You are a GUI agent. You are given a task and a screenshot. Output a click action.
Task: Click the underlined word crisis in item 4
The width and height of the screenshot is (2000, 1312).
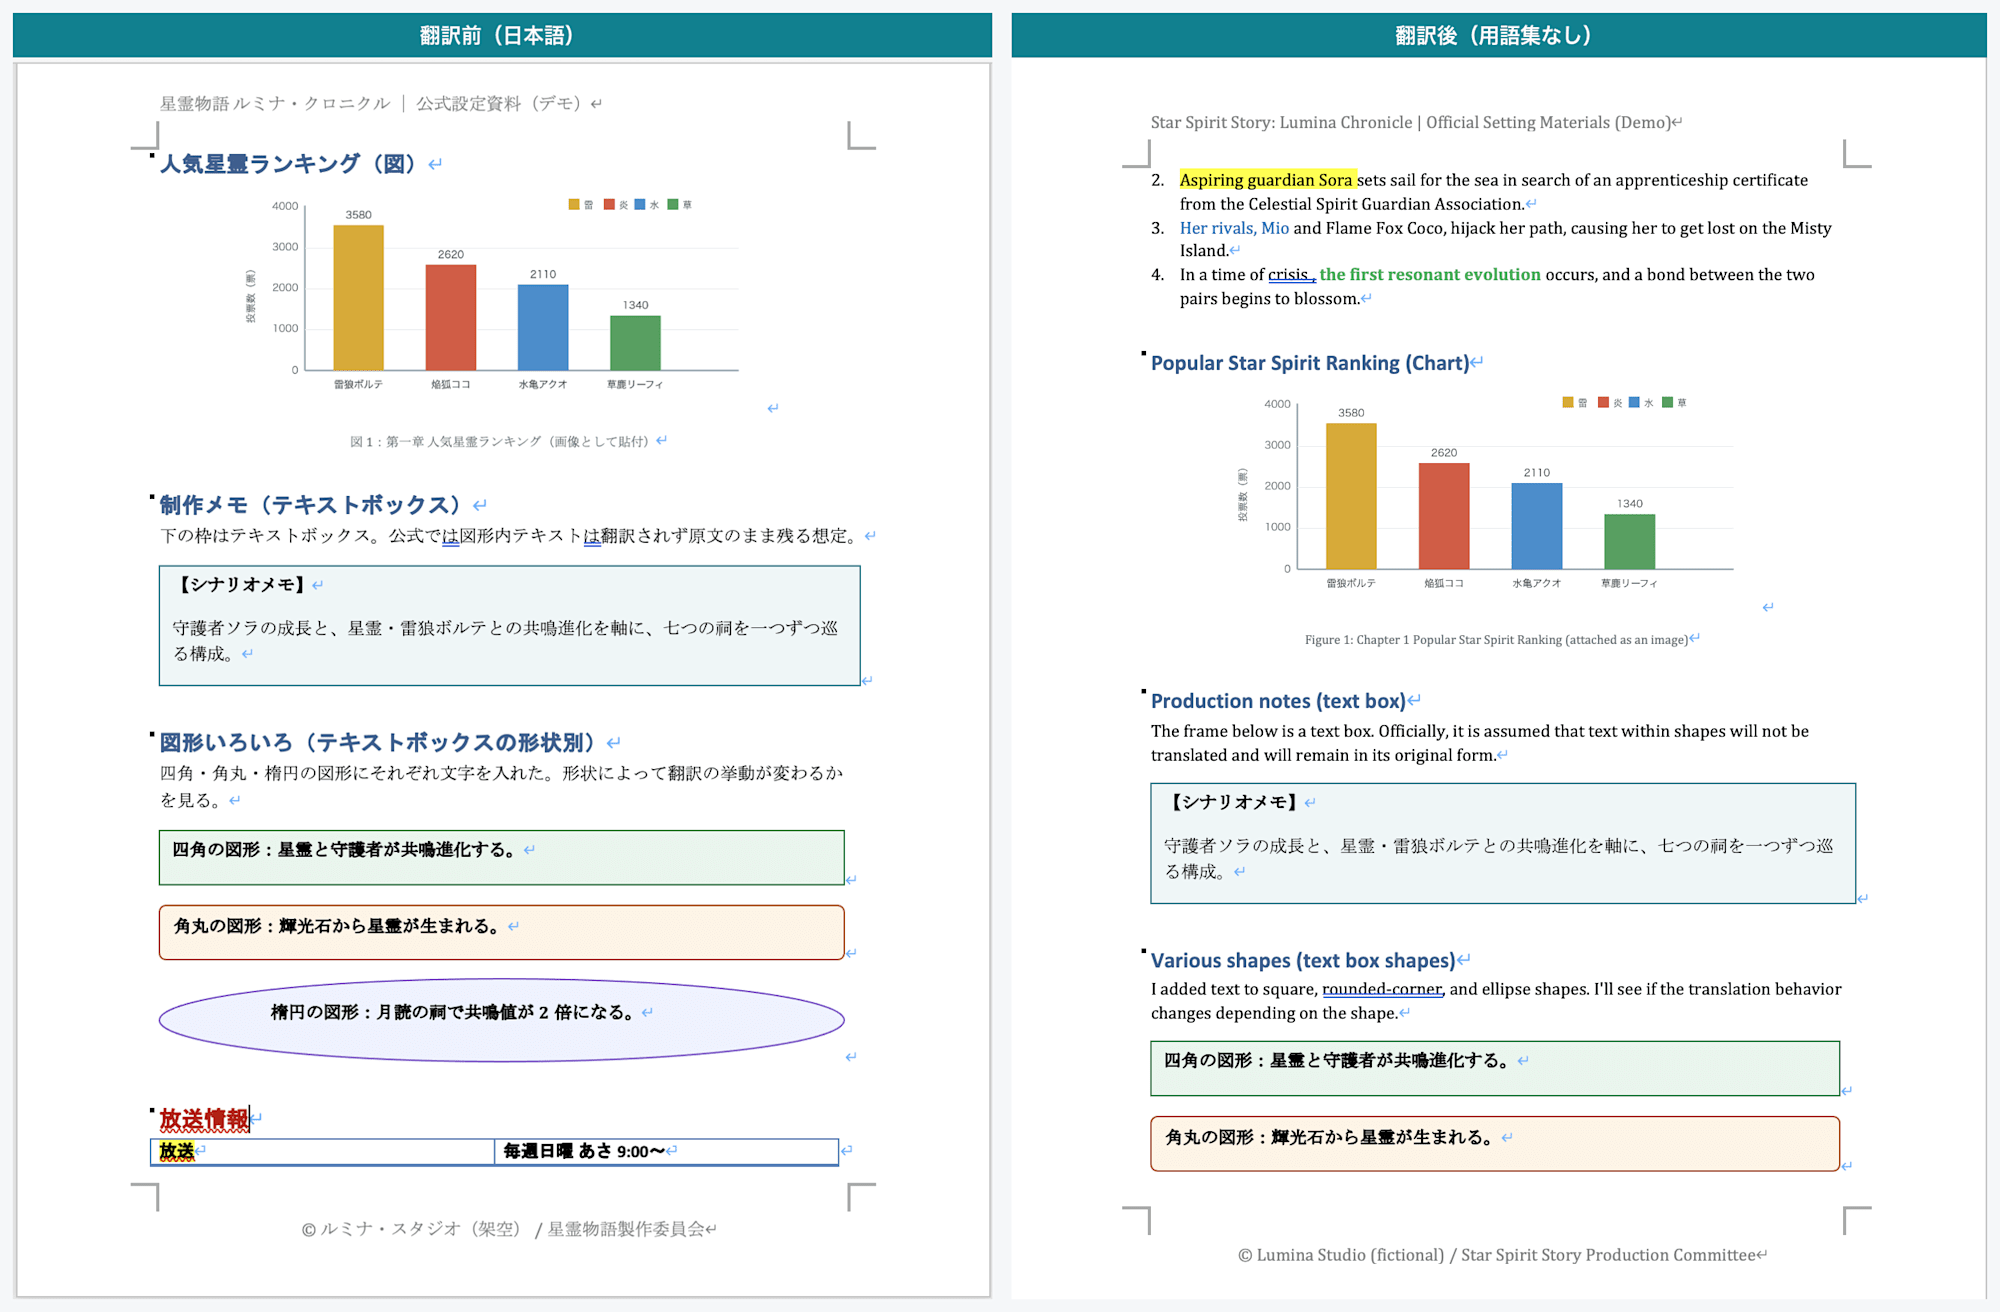[x=1288, y=275]
